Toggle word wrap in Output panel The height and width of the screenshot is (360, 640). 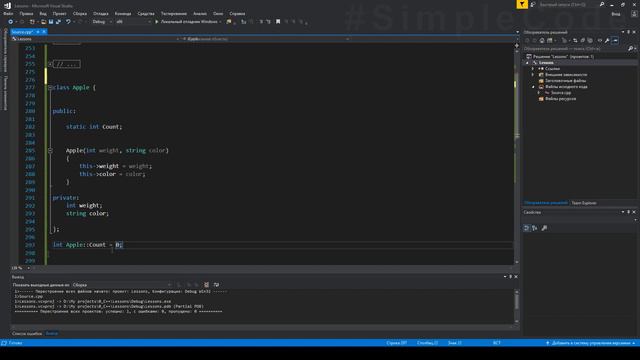tap(216, 285)
